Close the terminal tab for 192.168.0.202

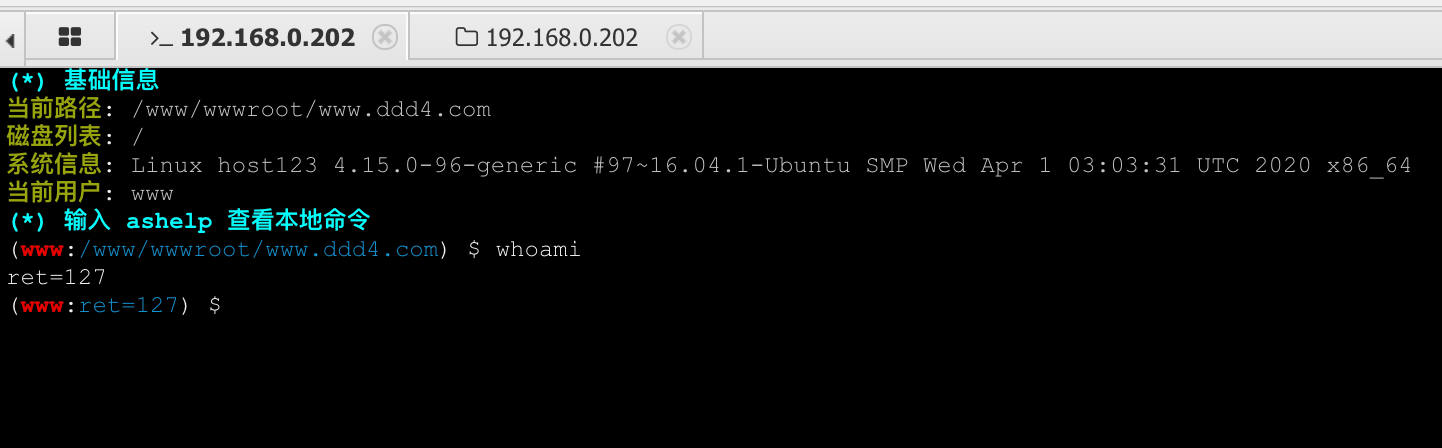click(384, 38)
